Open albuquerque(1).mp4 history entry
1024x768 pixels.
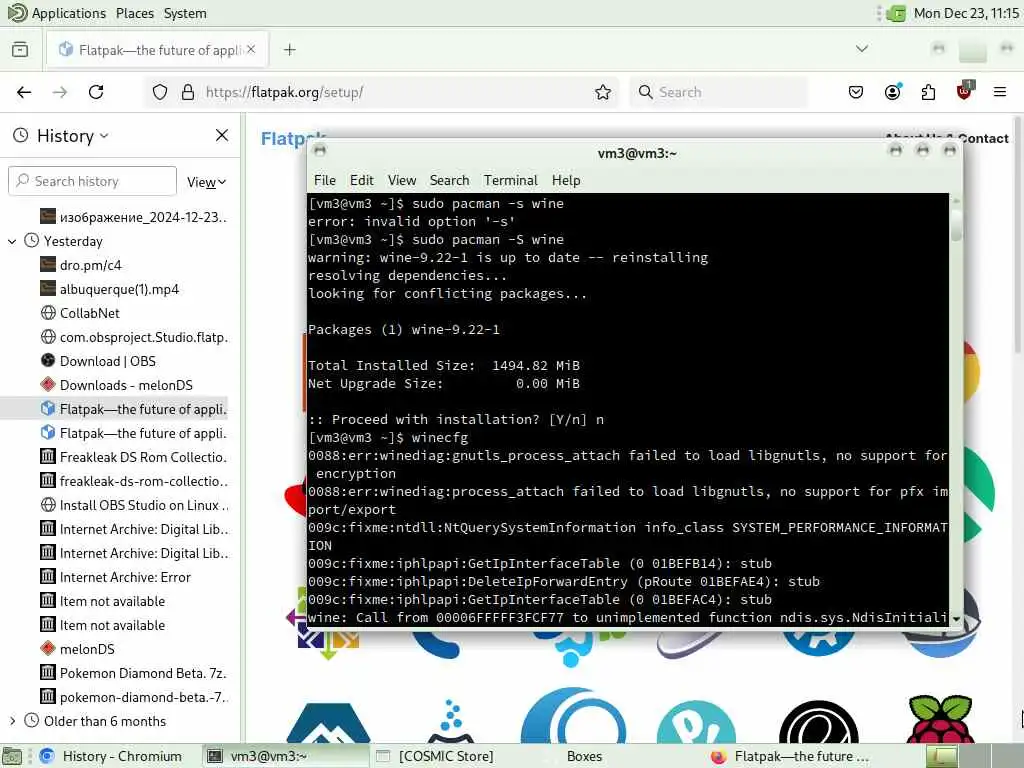pos(120,289)
